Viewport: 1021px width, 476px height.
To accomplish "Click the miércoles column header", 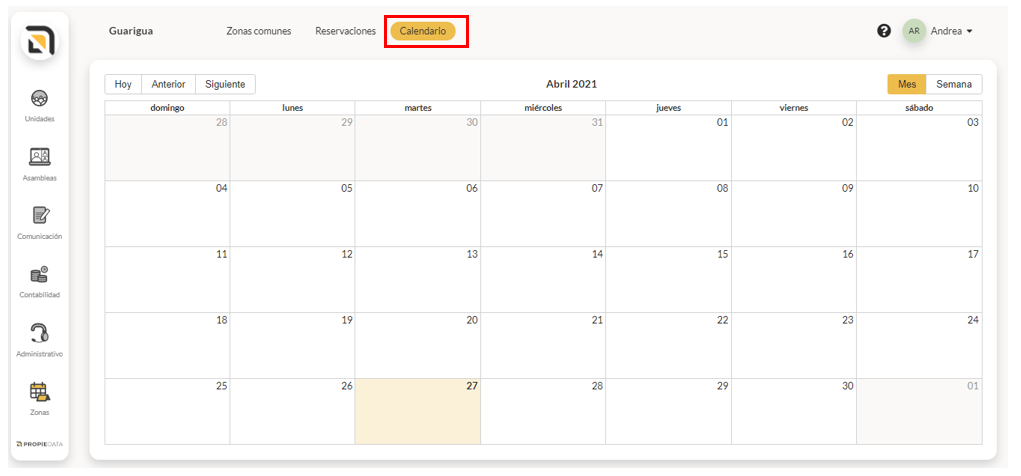I will (543, 108).
